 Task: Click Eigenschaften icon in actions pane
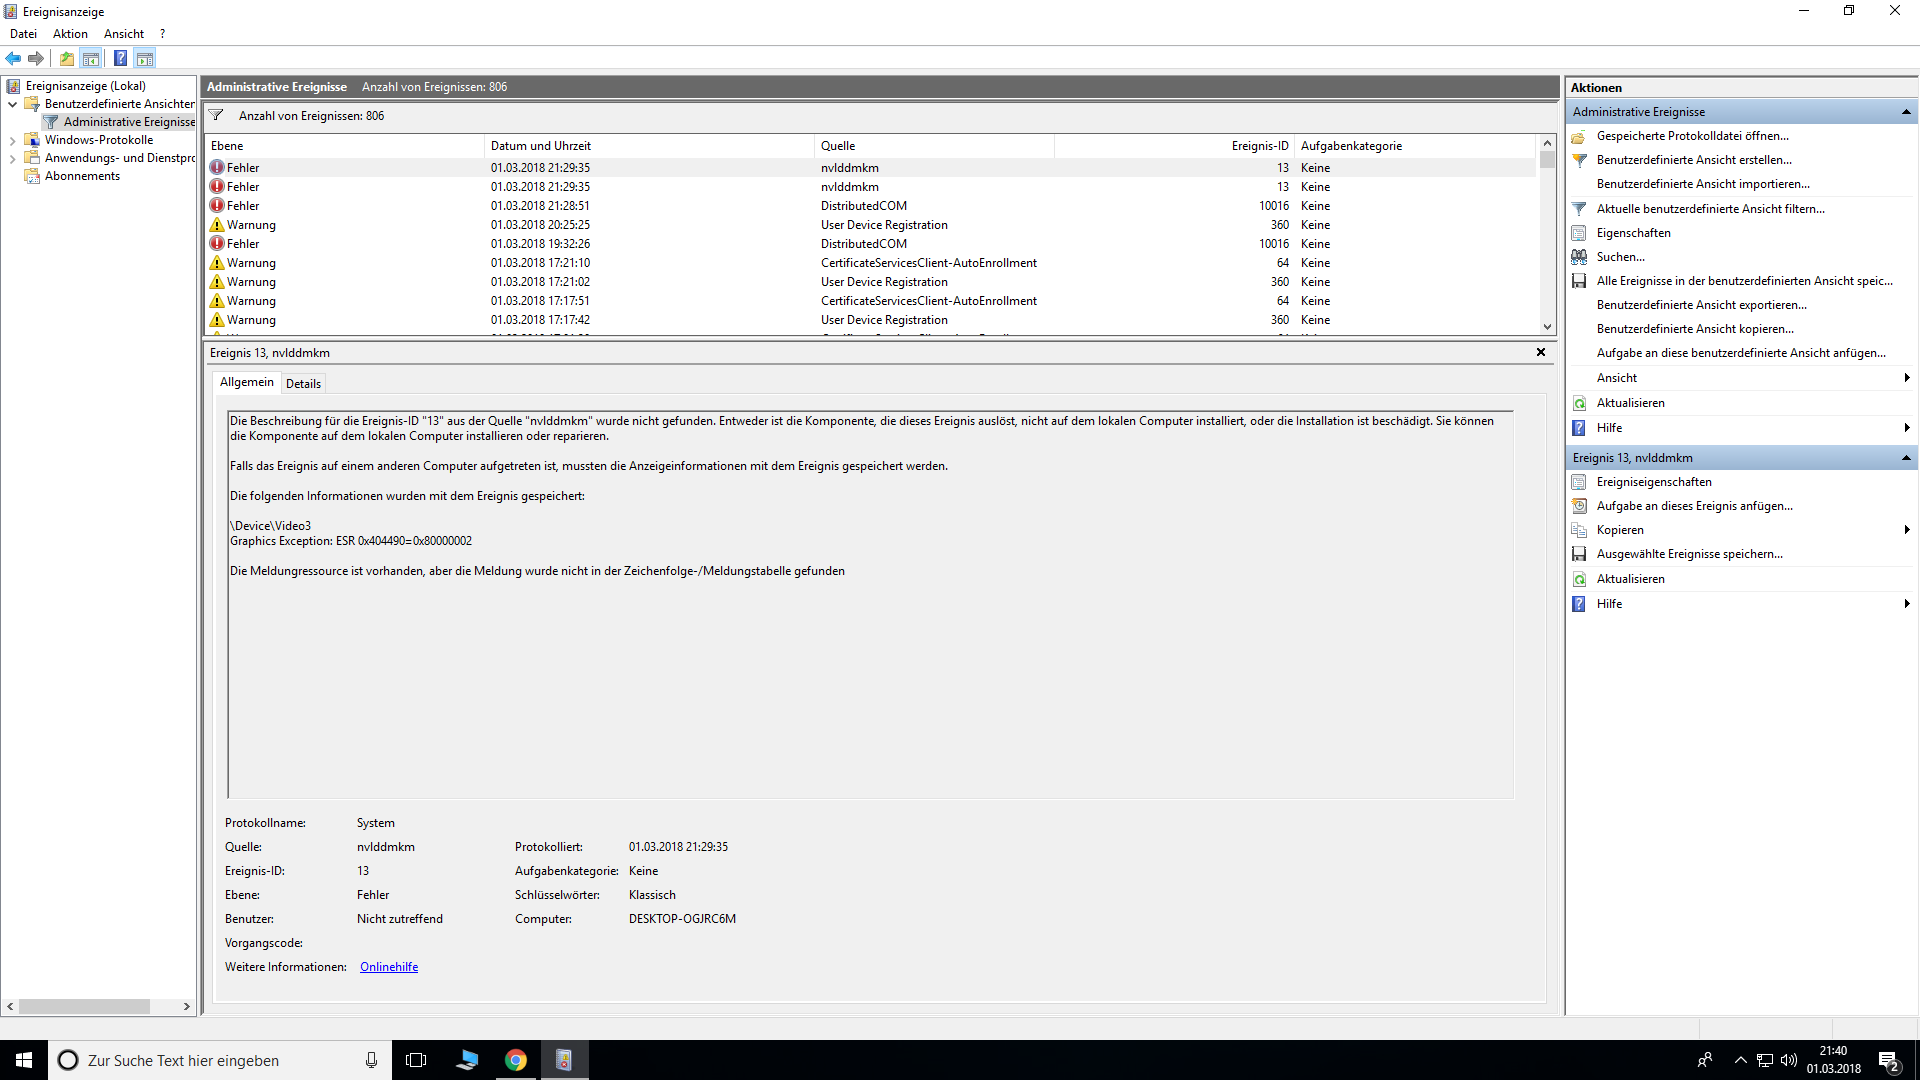point(1579,233)
